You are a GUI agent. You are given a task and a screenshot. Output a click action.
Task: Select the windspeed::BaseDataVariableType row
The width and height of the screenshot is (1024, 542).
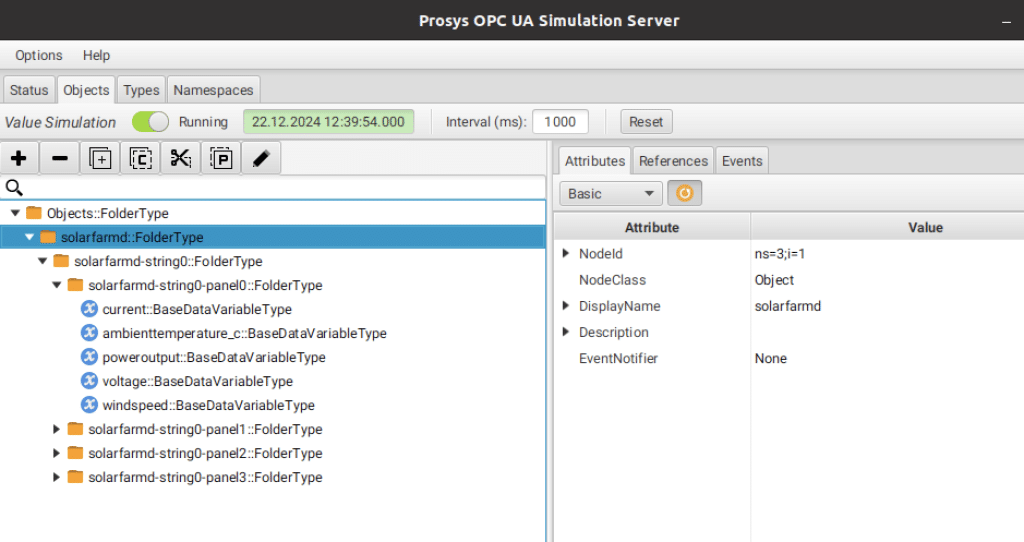[273, 405]
